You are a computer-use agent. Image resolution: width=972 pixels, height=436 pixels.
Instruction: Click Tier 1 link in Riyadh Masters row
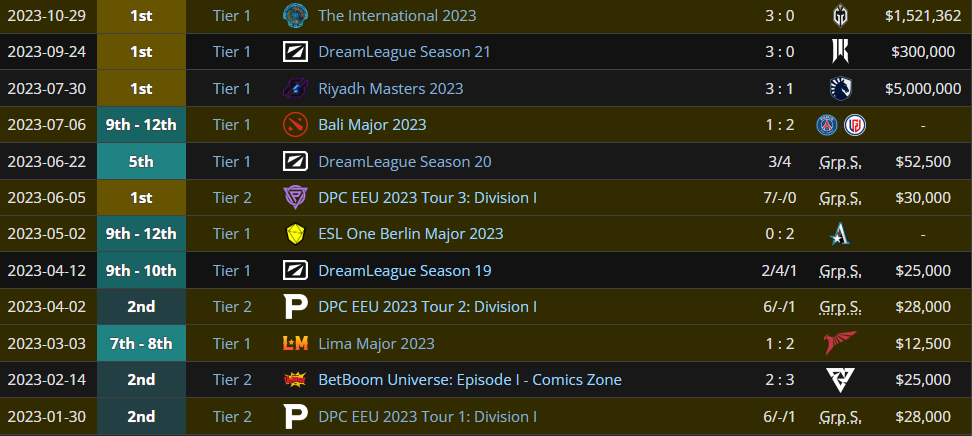point(232,89)
